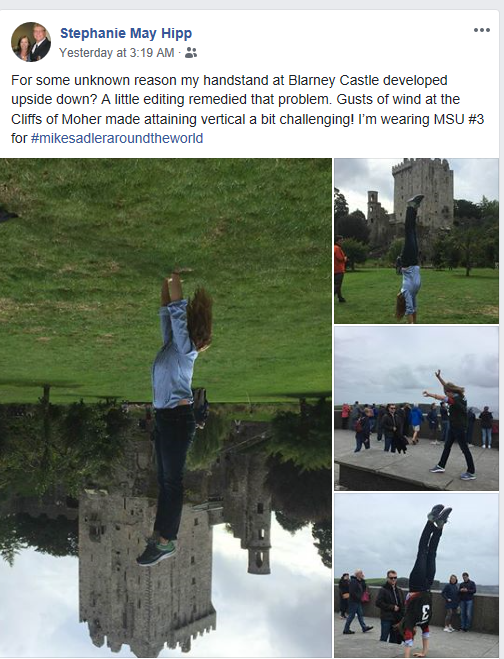
Task: Click the castle tower in the large photo
Action: pos(147,572)
